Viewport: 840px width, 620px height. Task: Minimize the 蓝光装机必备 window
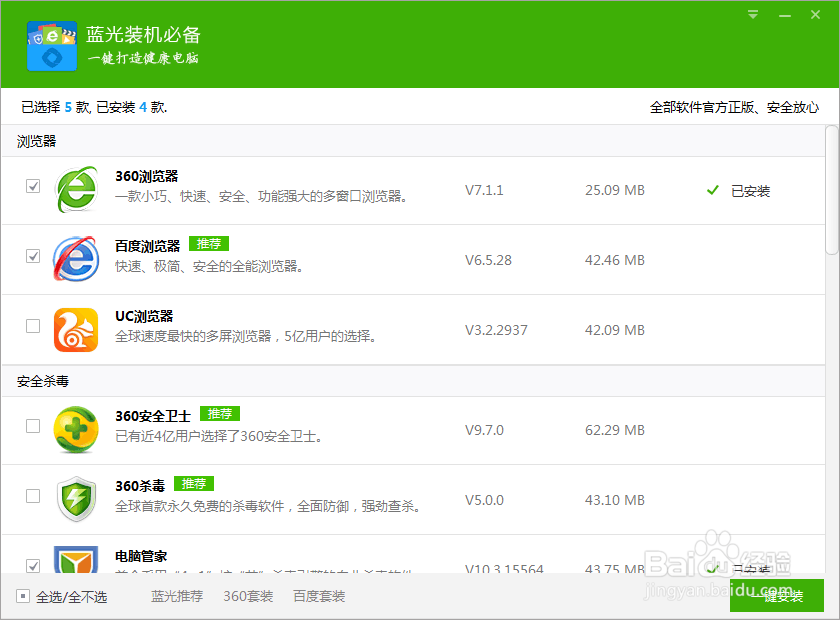785,16
